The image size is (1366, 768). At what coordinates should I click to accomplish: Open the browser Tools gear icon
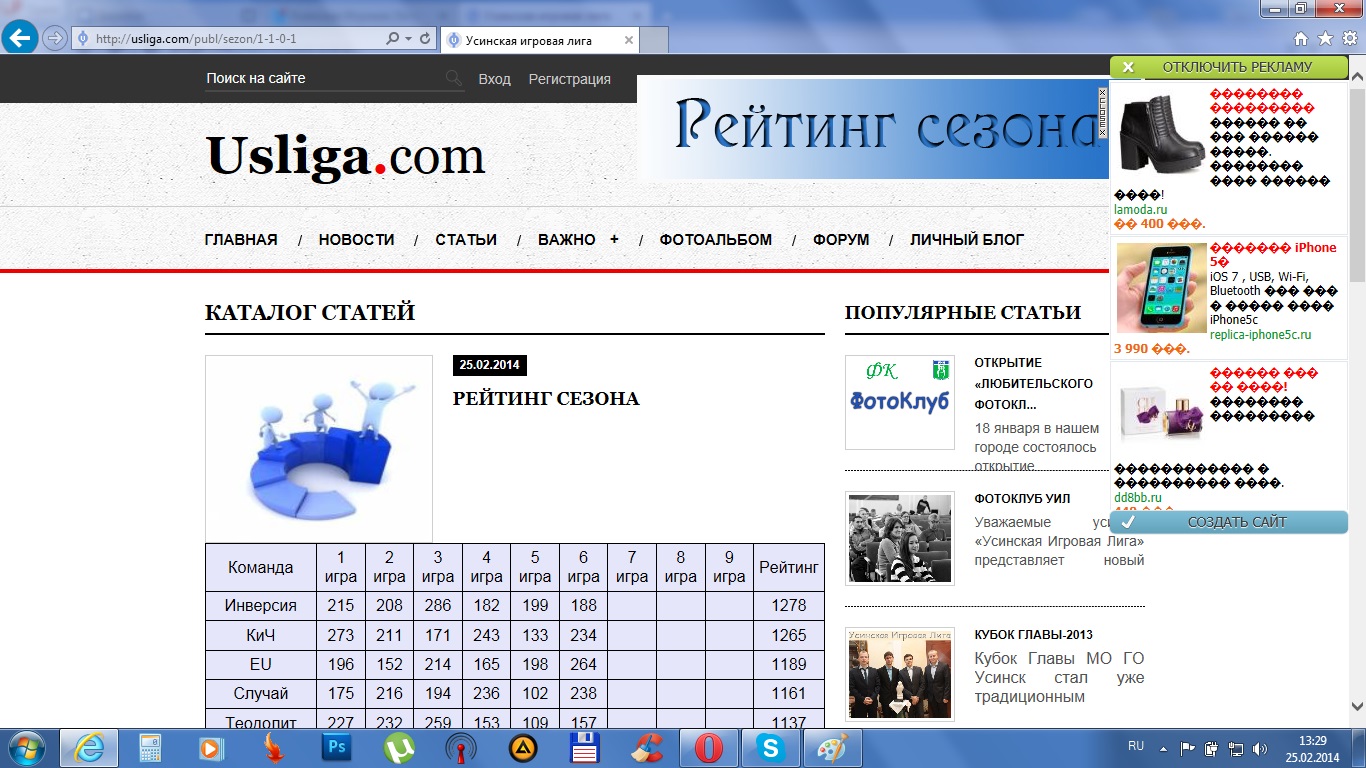coord(1349,39)
